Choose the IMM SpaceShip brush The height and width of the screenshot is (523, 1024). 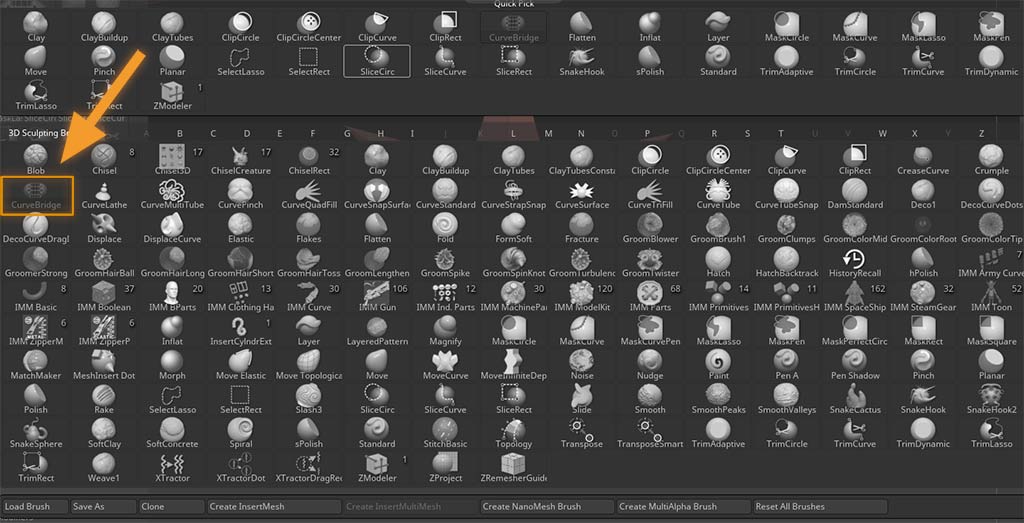coord(854,296)
